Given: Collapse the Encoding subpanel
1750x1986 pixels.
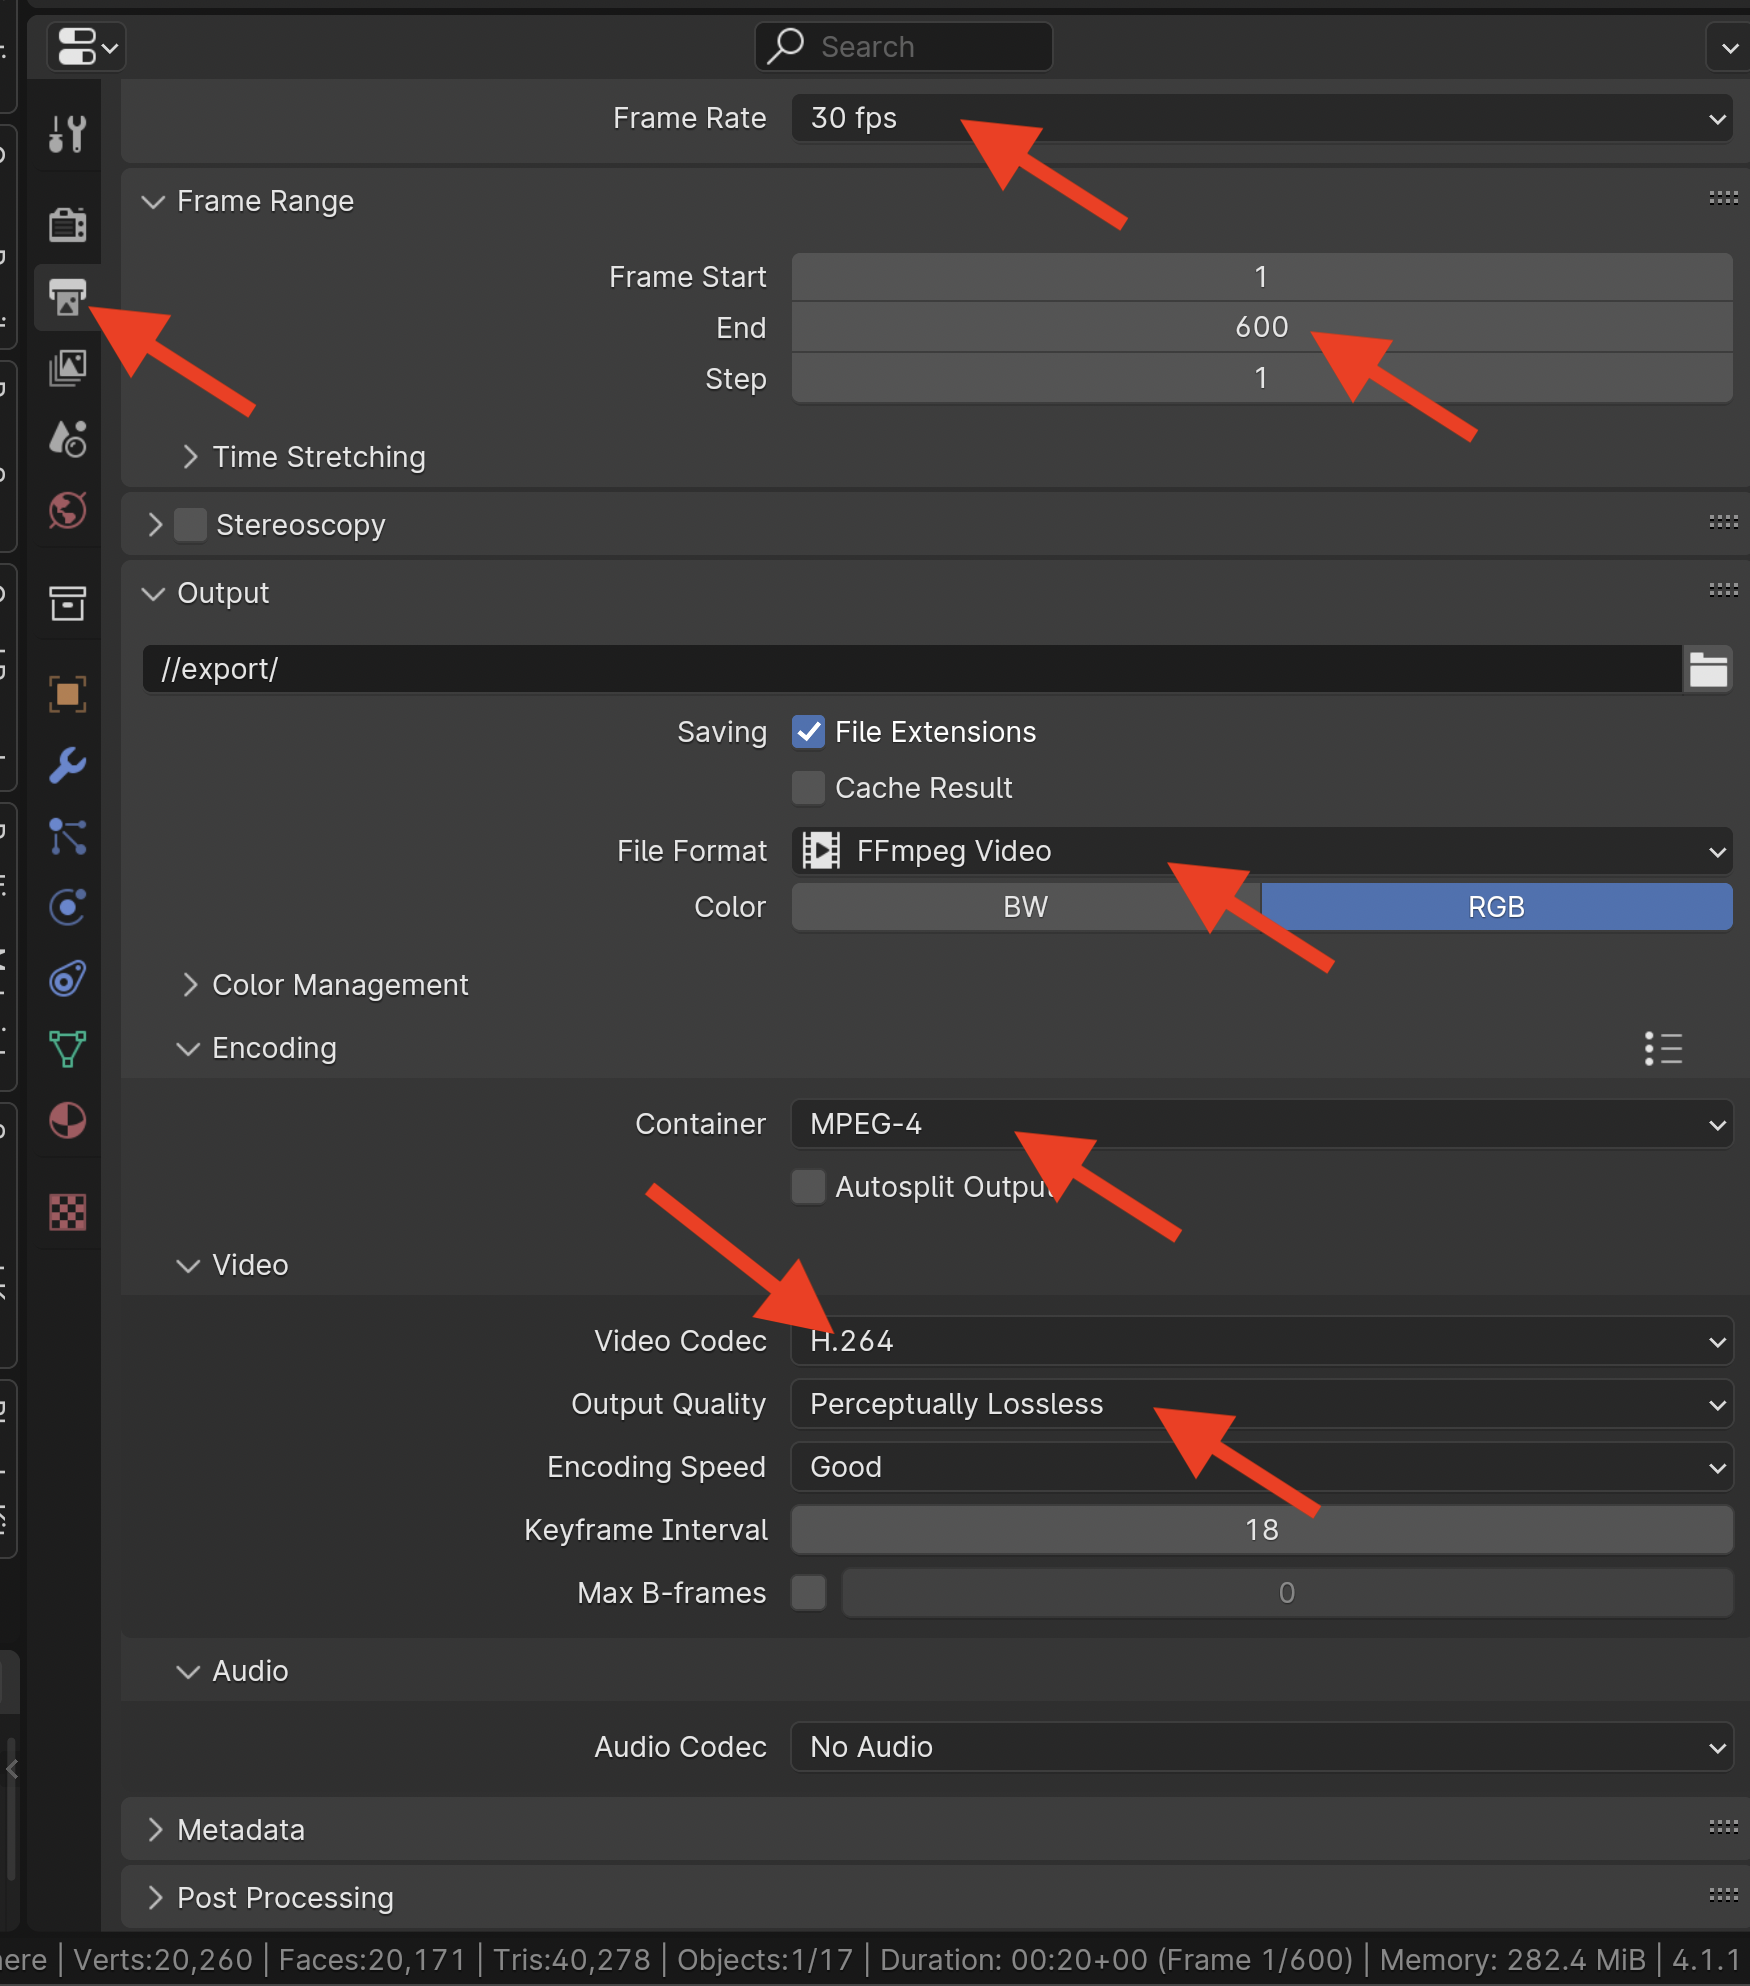Looking at the screenshot, I should tap(188, 1049).
